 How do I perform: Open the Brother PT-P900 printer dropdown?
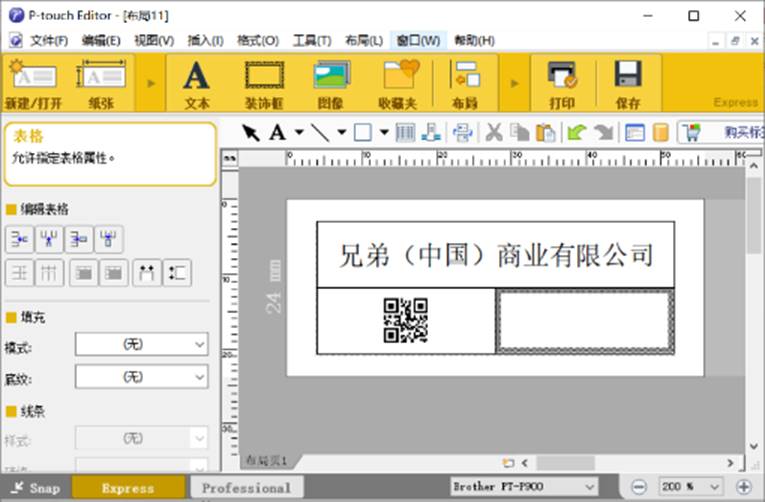[x=524, y=486]
